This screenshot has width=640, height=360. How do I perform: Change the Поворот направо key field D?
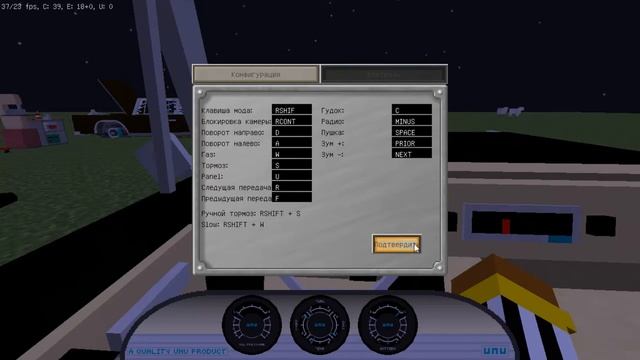292,132
